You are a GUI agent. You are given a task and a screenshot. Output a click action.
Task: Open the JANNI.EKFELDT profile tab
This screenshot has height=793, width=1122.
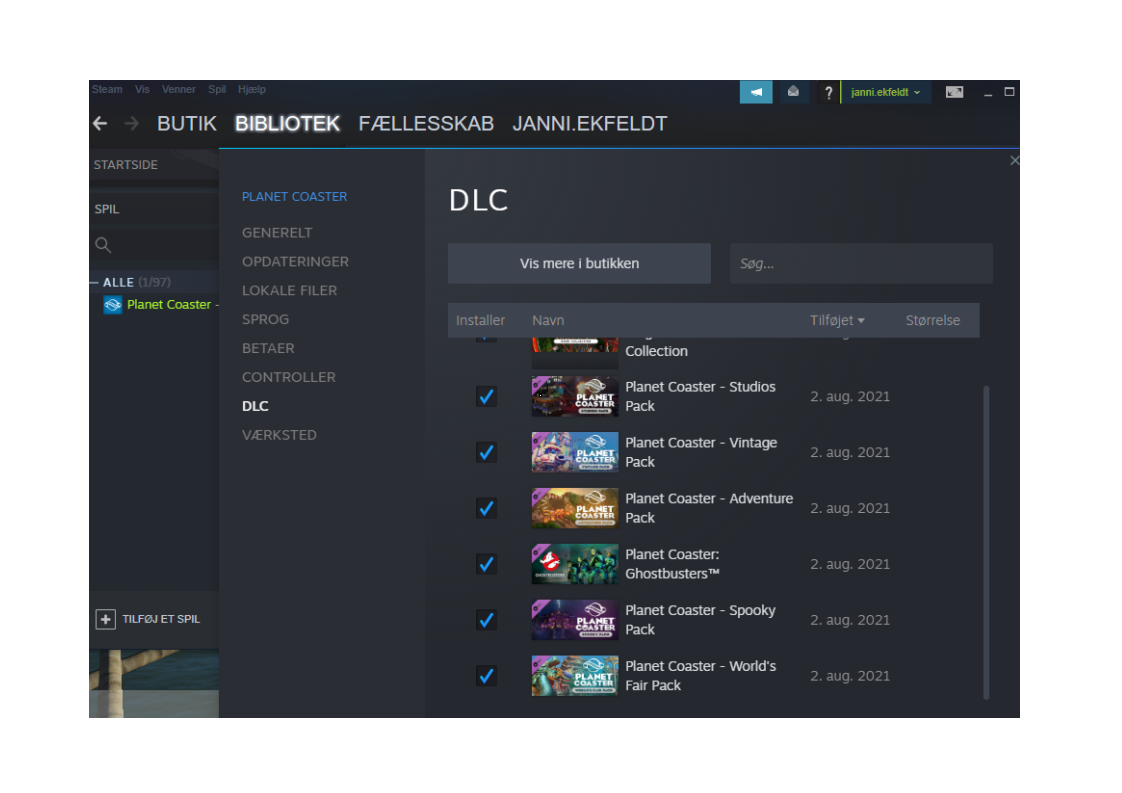tap(590, 124)
